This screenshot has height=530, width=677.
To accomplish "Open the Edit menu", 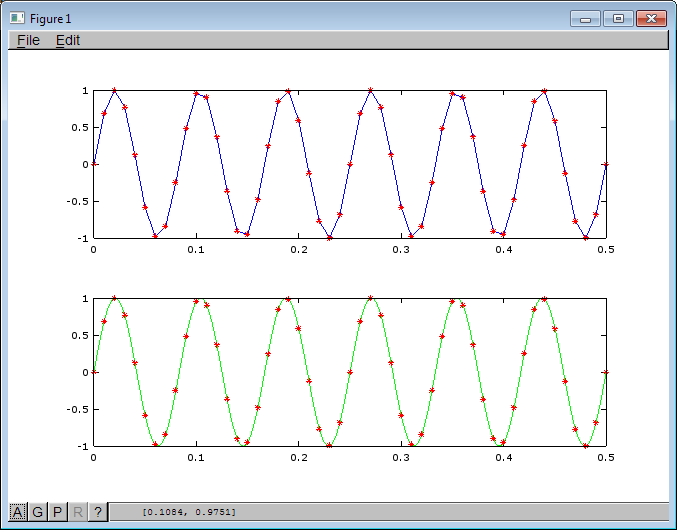I will pos(68,40).
